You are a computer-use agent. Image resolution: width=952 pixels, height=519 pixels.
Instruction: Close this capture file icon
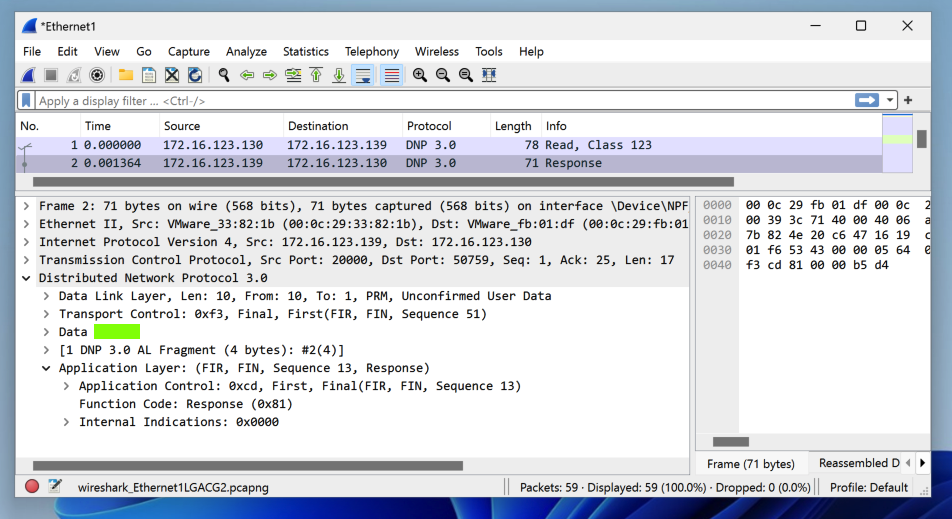[172, 75]
